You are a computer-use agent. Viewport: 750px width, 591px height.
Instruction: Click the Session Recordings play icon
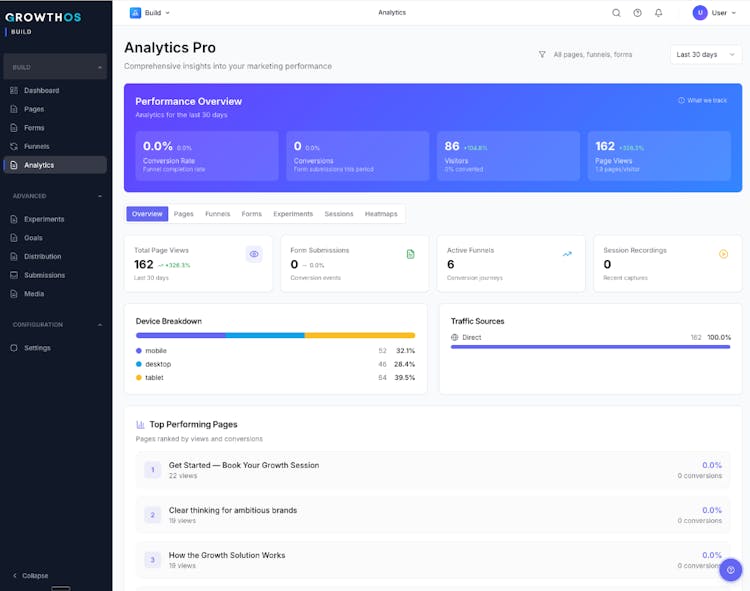723,254
